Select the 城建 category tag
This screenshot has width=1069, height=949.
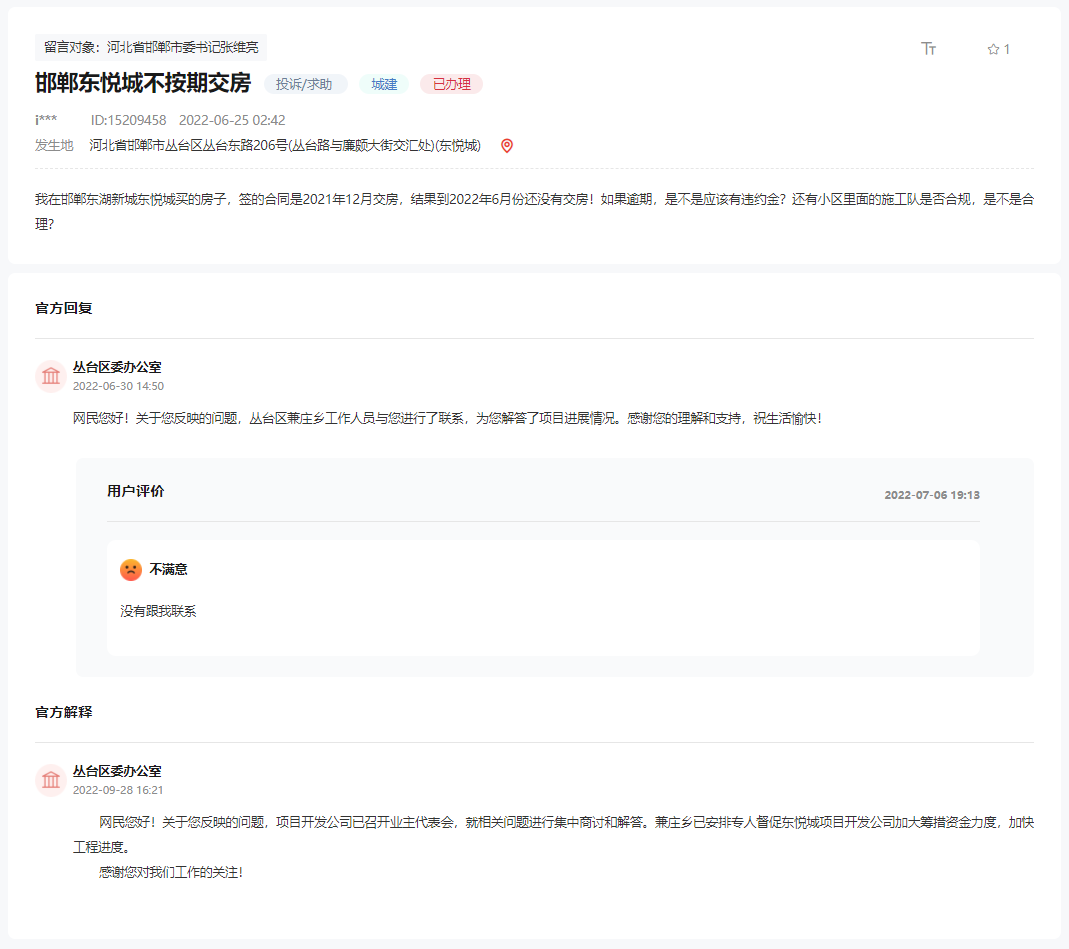pyautogui.click(x=384, y=84)
